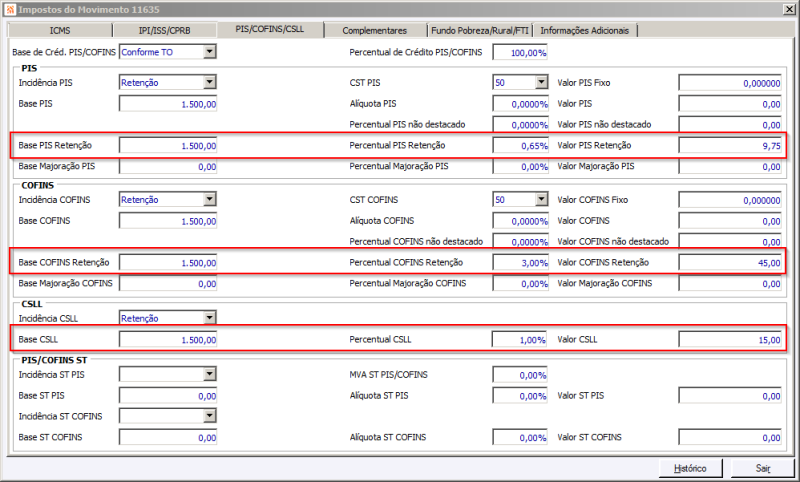Click the Valor ST COFINS field
This screenshot has width=800, height=482.
[730, 438]
